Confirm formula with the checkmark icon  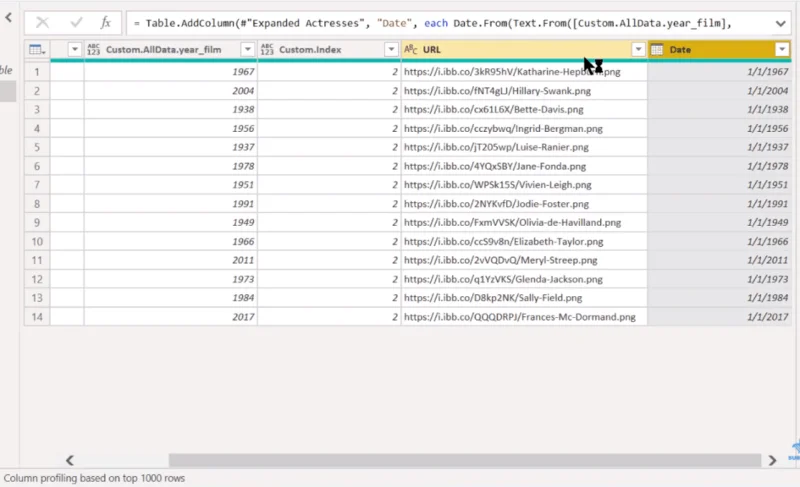click(x=77, y=22)
